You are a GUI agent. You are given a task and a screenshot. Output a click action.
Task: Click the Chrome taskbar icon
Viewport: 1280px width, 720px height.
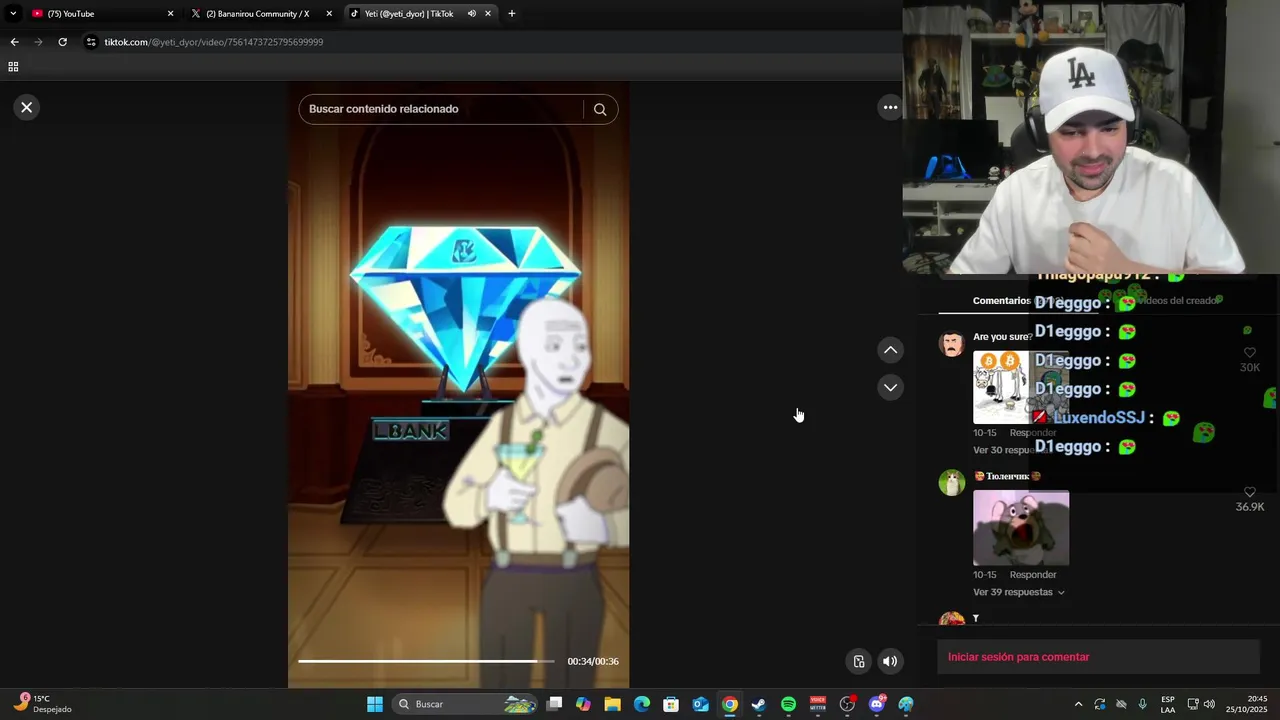click(x=730, y=704)
